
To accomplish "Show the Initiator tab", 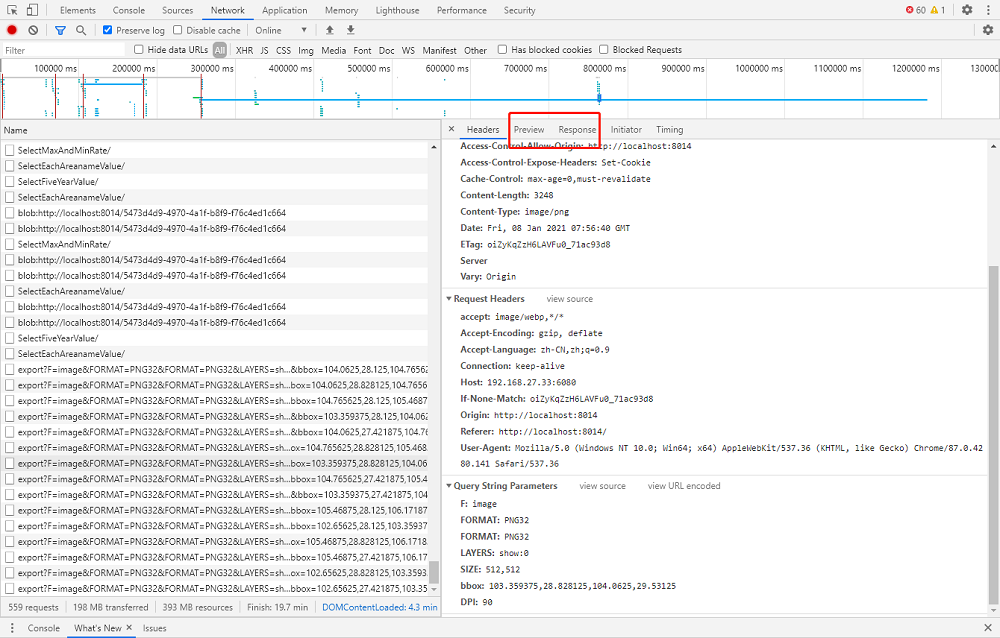I will coord(626,130).
